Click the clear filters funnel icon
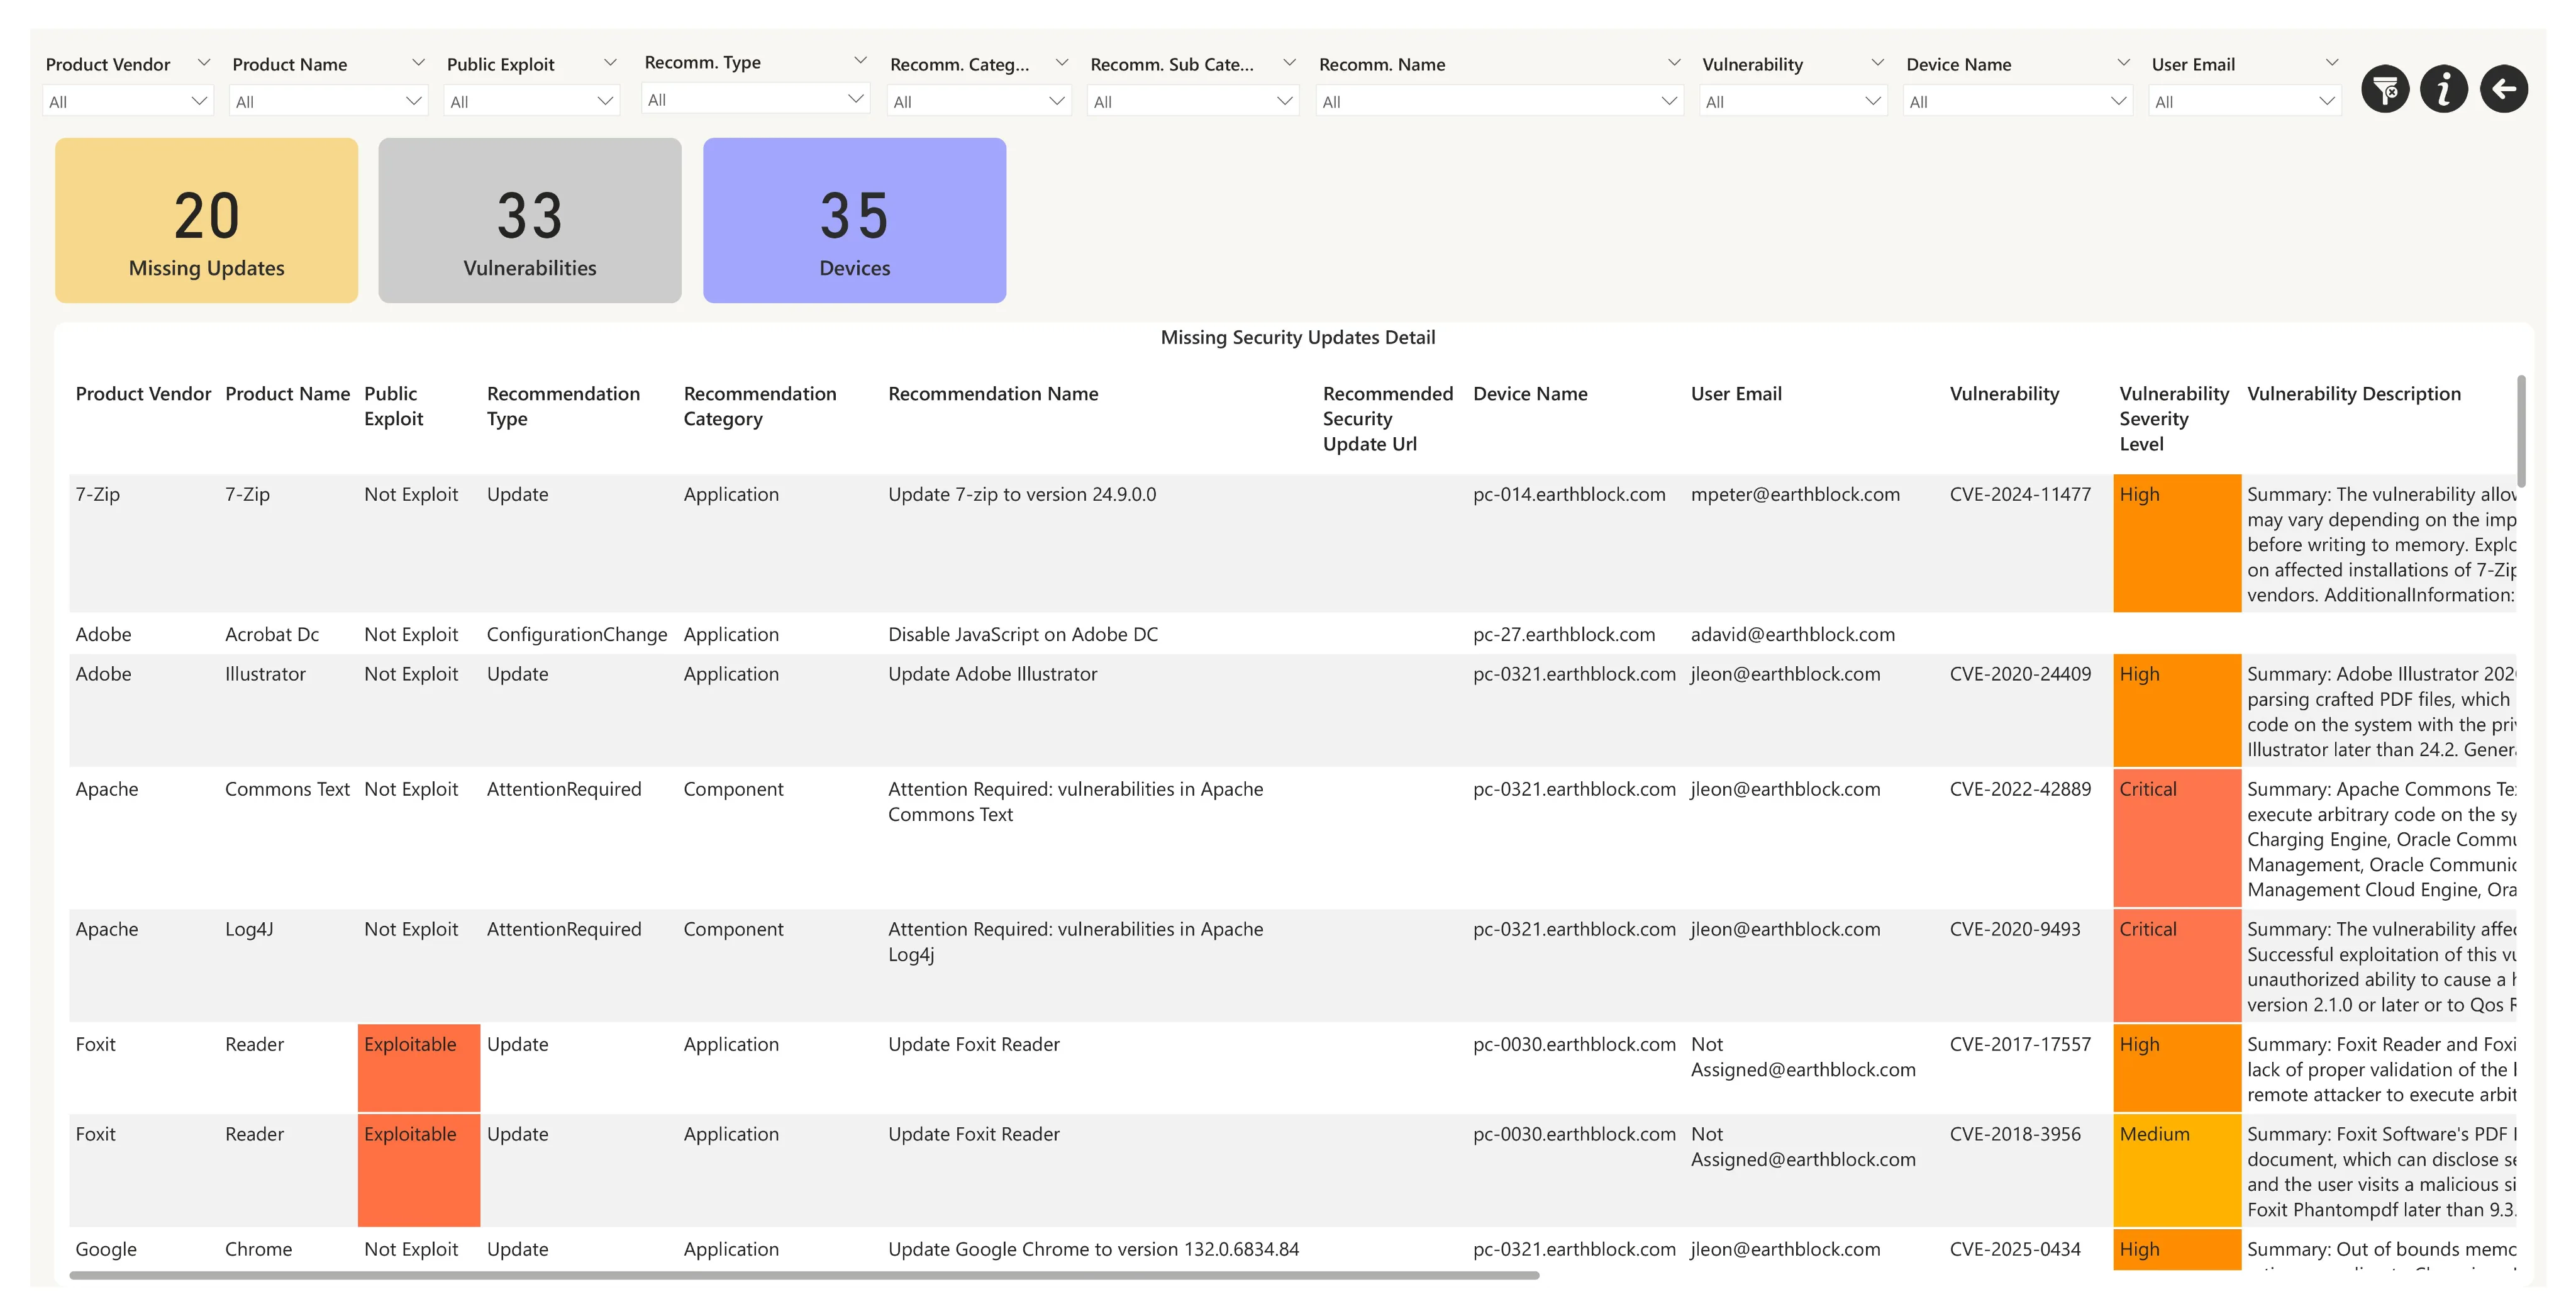This screenshot has width=2576, height=1316. pyautogui.click(x=2385, y=90)
